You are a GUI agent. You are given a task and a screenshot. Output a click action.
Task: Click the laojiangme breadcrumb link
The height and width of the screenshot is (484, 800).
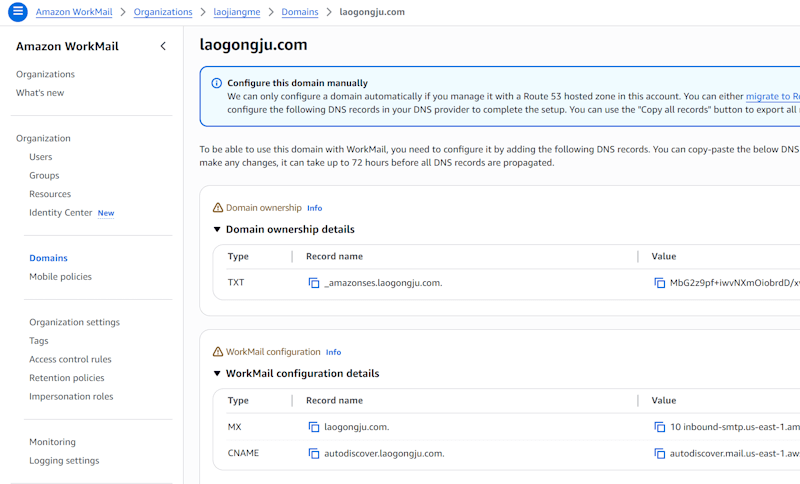pos(235,12)
